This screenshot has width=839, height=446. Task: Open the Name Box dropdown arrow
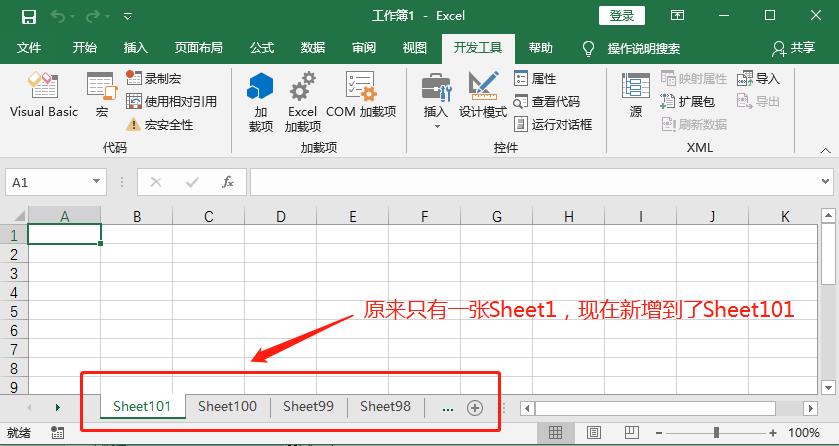tap(96, 181)
